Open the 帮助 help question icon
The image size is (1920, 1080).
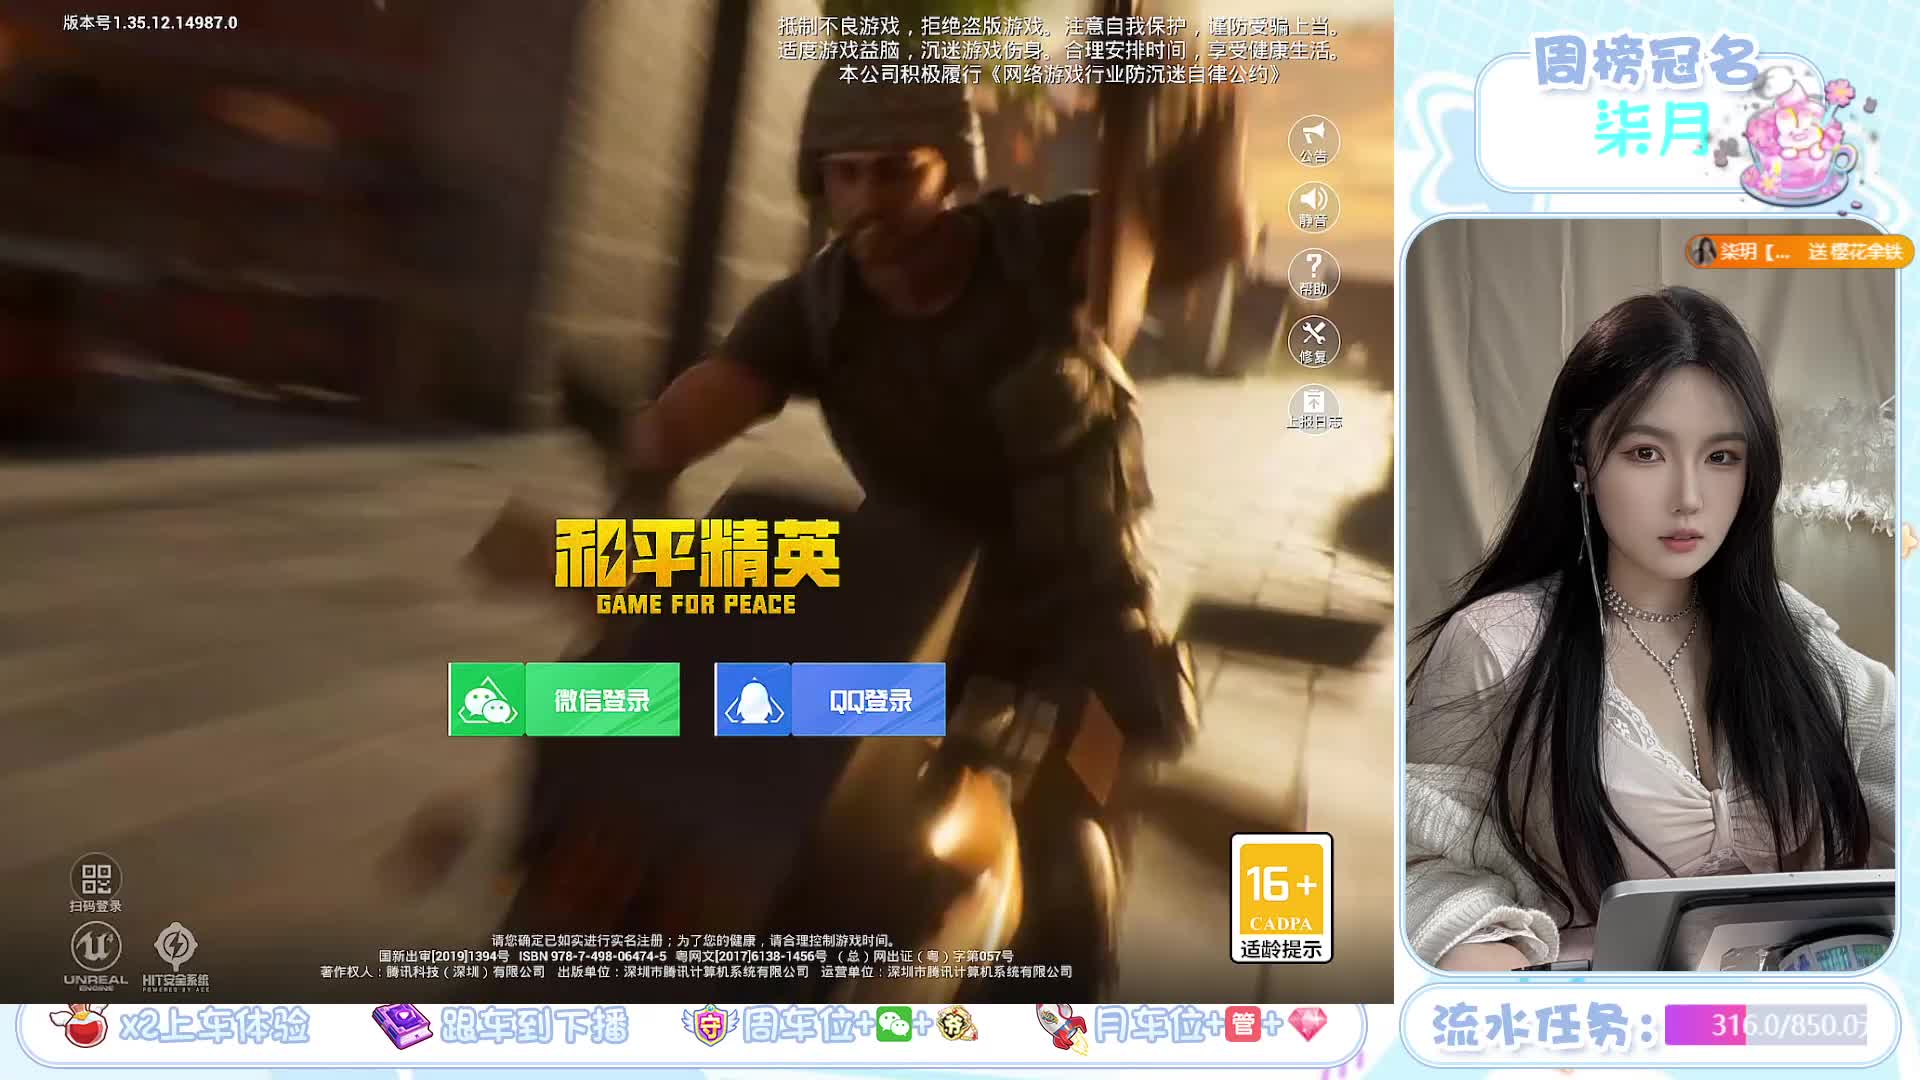[1313, 273]
